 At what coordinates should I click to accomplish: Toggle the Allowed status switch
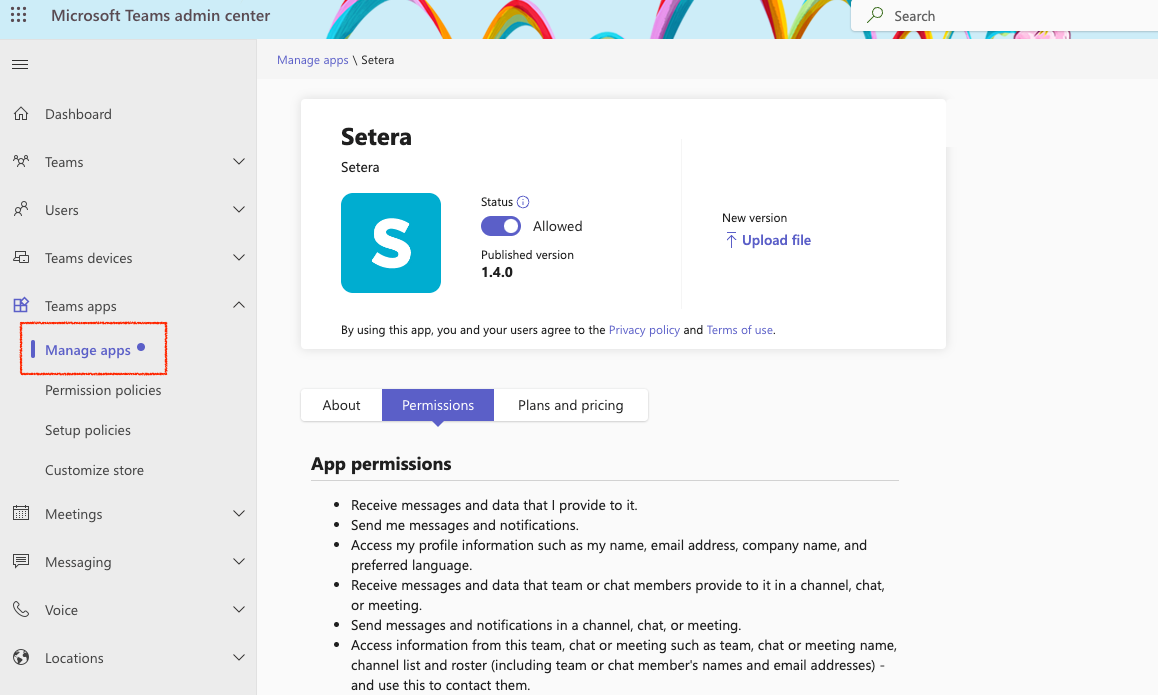coord(501,226)
